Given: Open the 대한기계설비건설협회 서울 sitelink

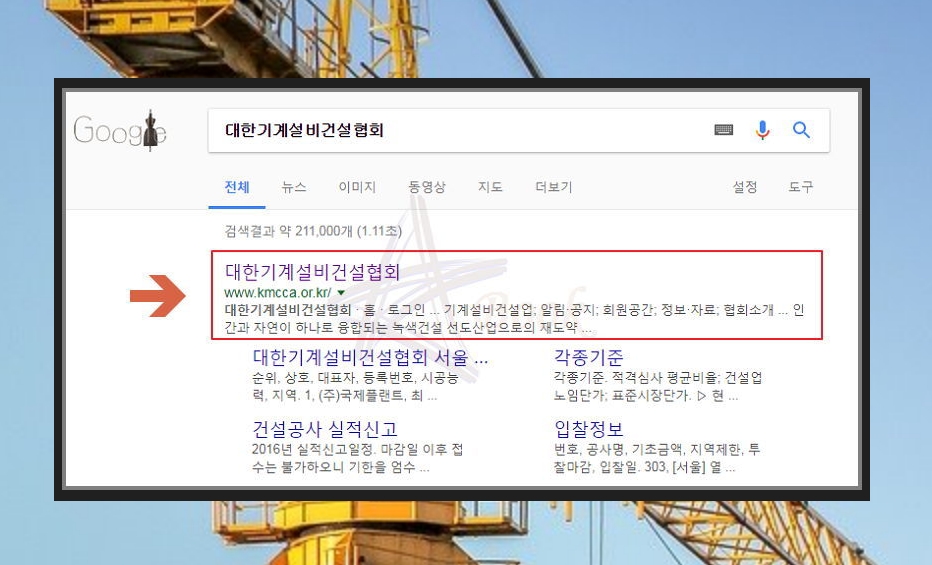Looking at the screenshot, I should [370, 357].
